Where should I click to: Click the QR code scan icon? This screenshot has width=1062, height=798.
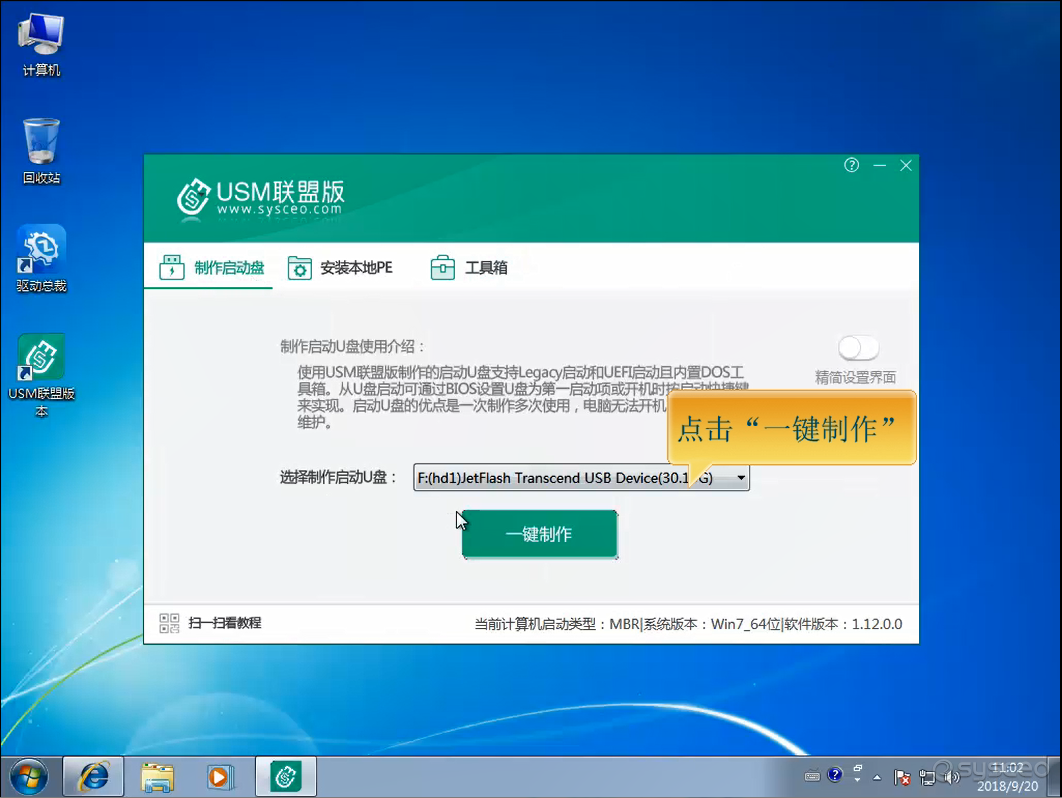coord(169,623)
